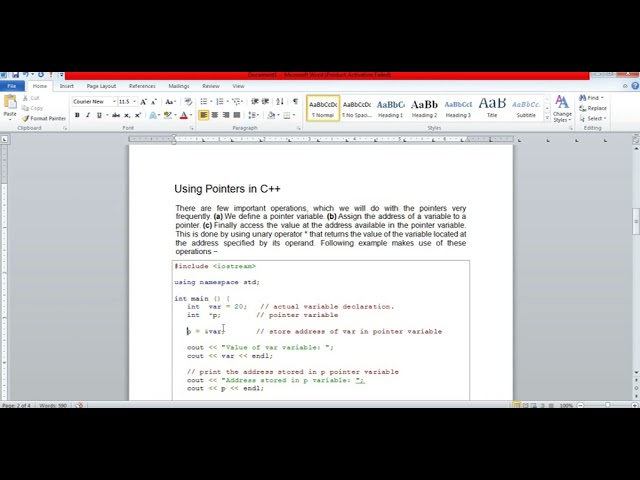Click the Clear Formatting icon
This screenshot has width=640, height=480.
pyautogui.click(x=188, y=102)
